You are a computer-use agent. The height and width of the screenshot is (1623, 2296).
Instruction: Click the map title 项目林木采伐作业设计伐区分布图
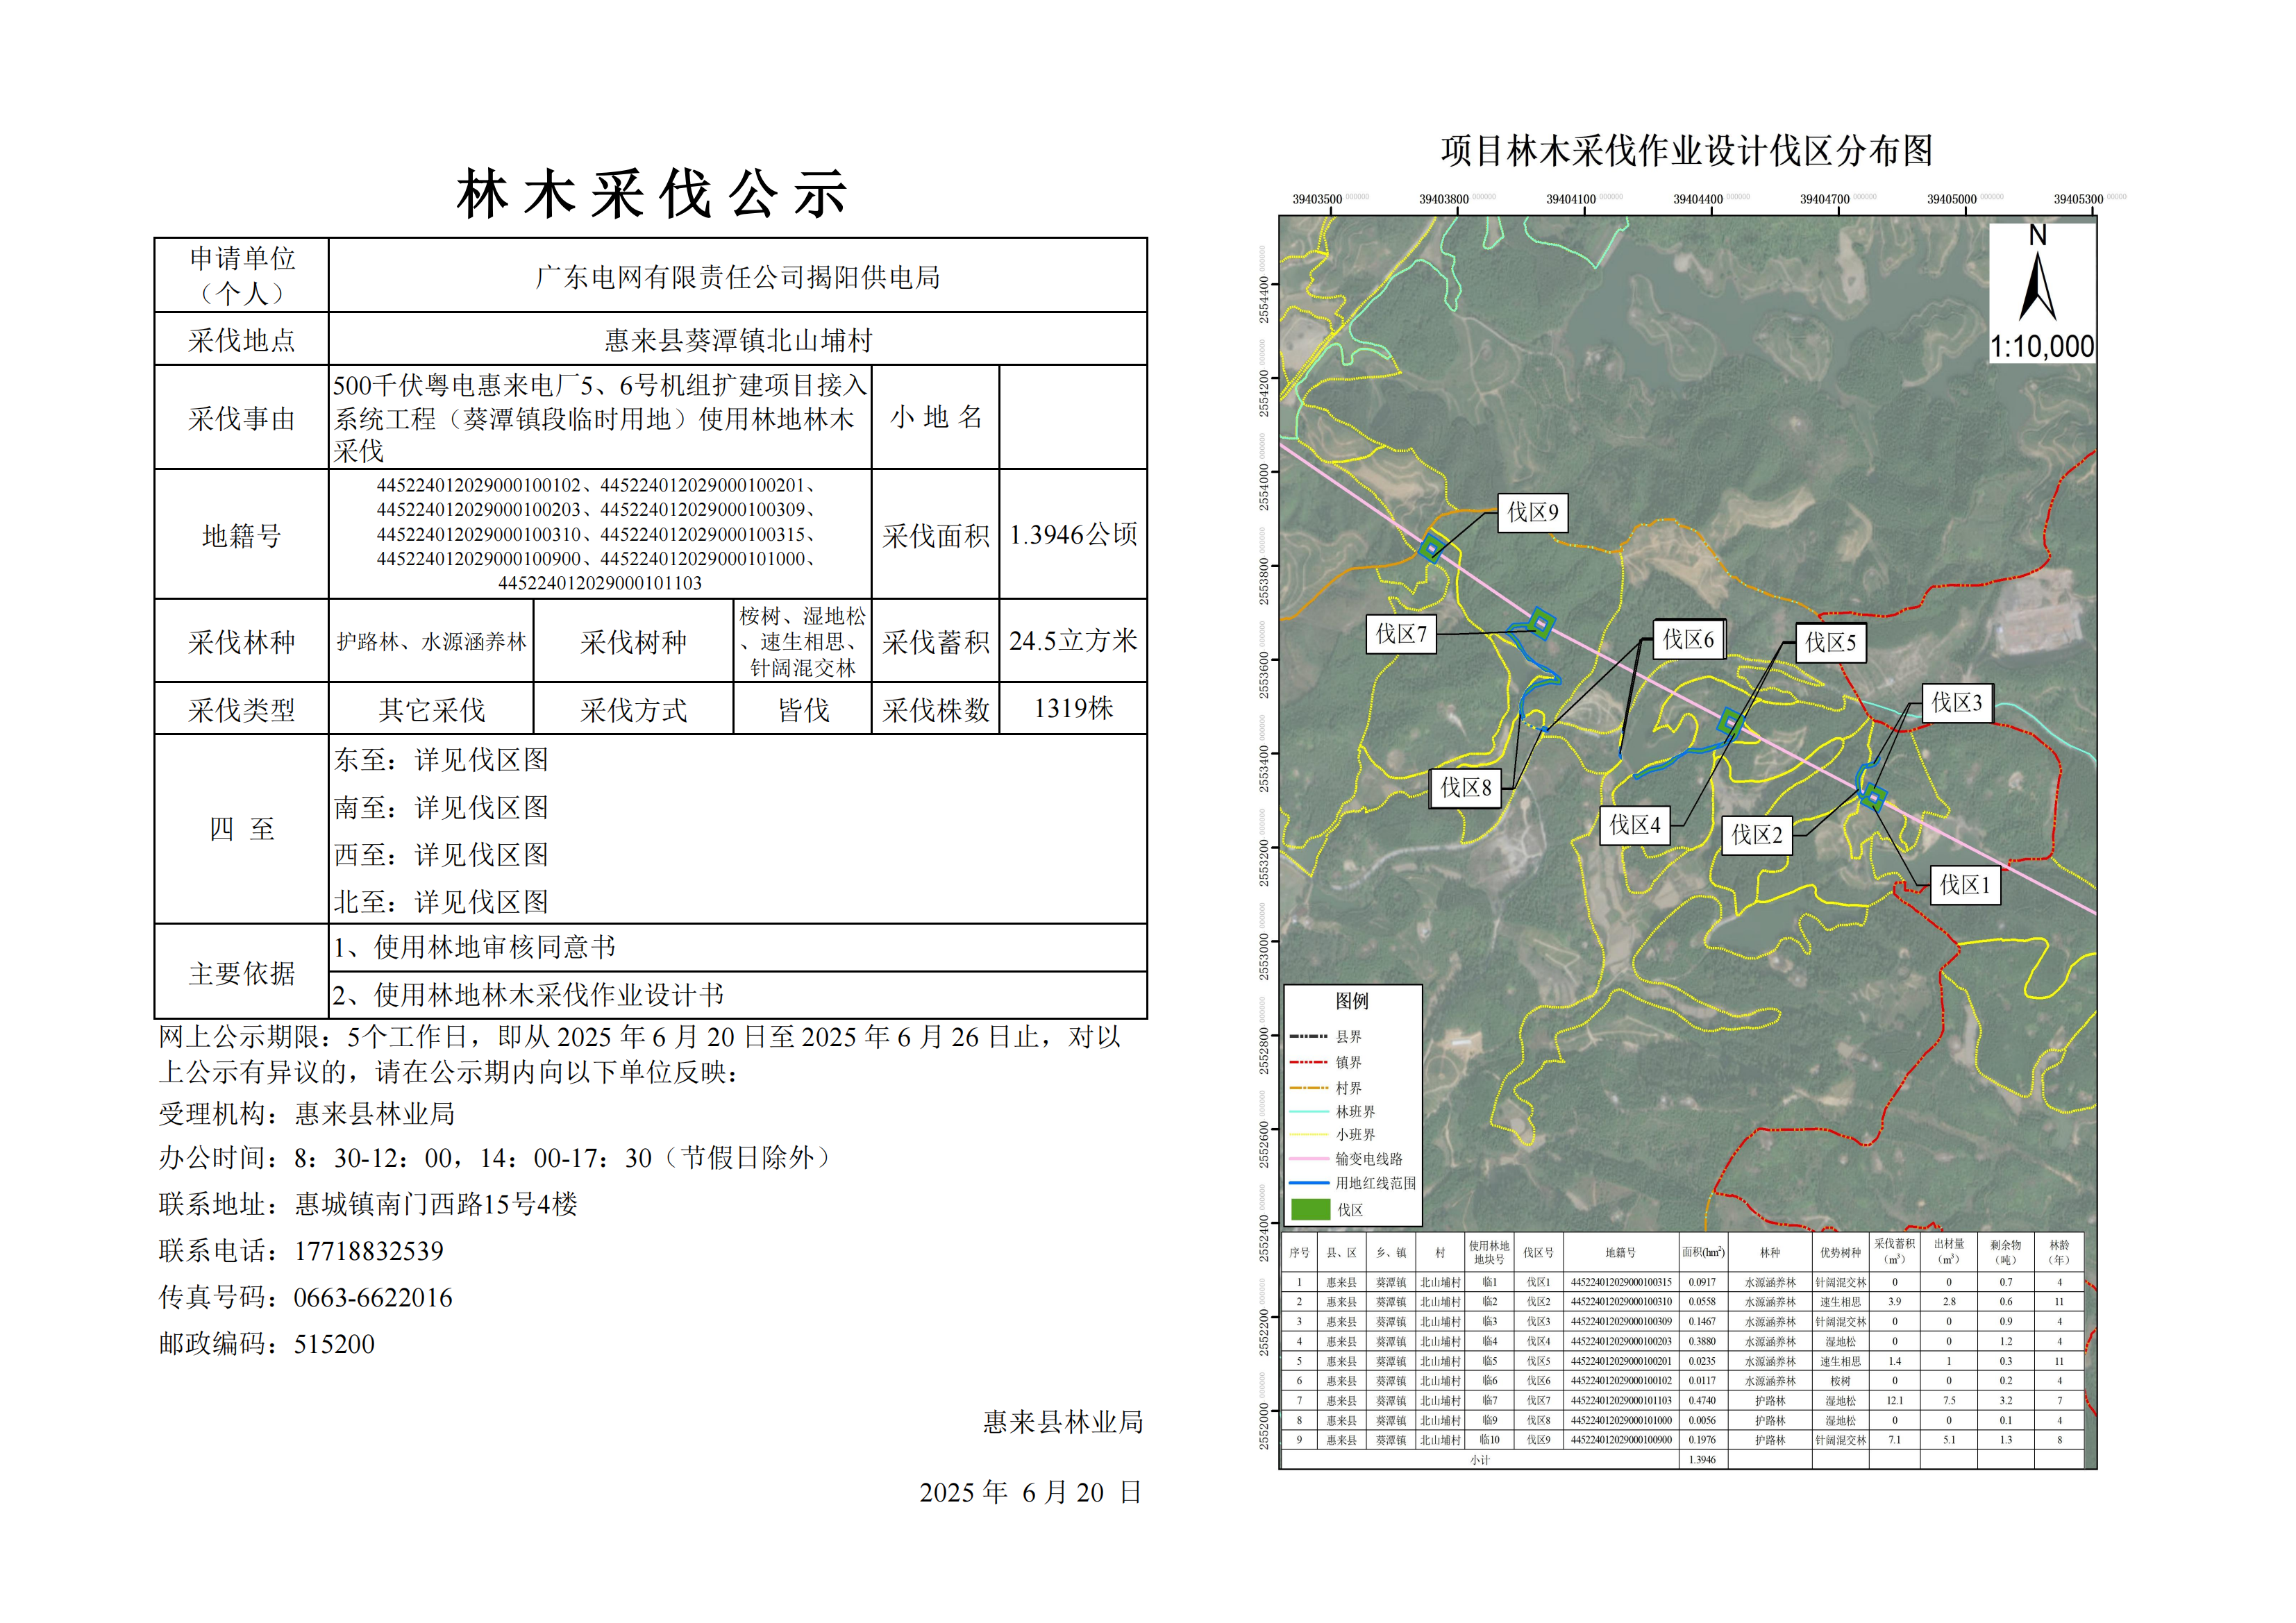1686,151
